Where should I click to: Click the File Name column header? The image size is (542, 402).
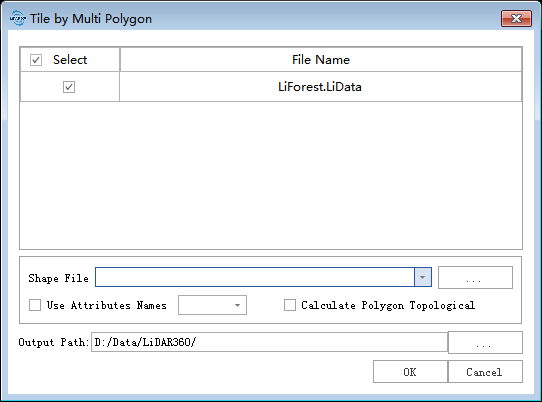coord(321,60)
